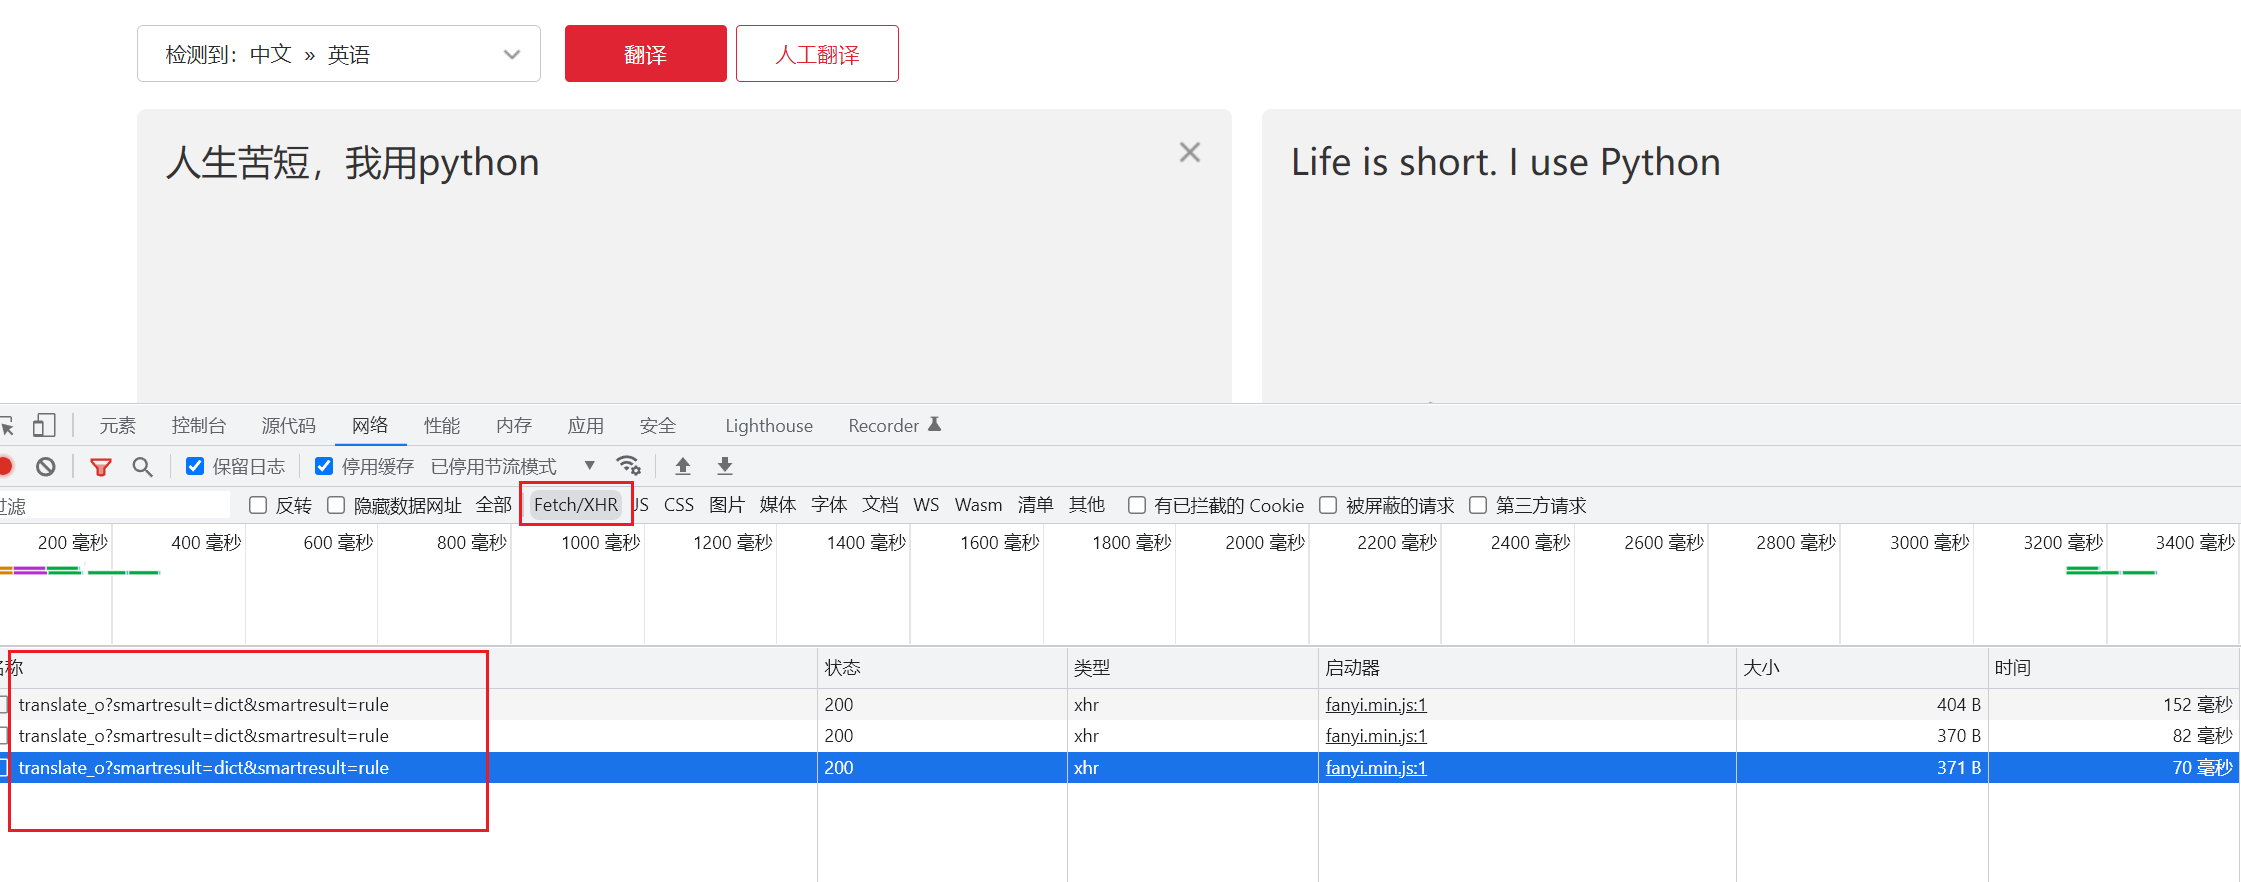
Task: Open the Lighthouse tab
Action: click(769, 426)
